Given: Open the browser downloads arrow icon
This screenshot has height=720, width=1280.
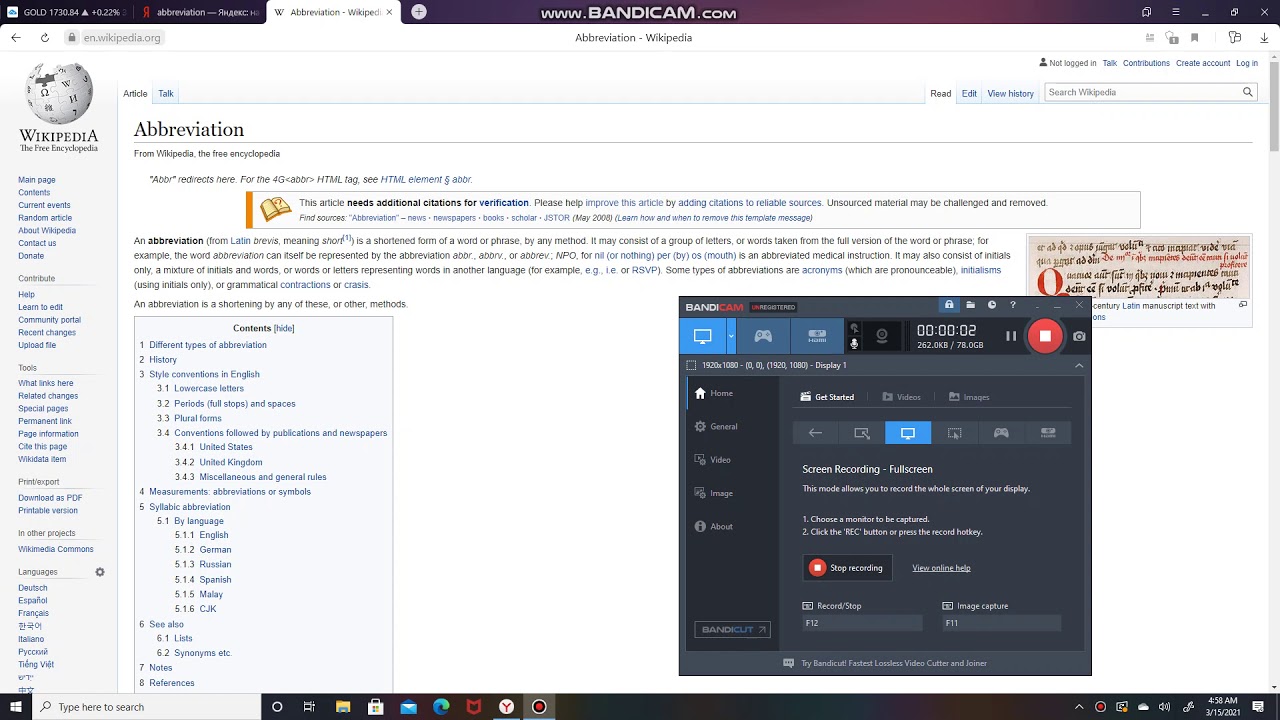Looking at the screenshot, I should click(x=1264, y=37).
